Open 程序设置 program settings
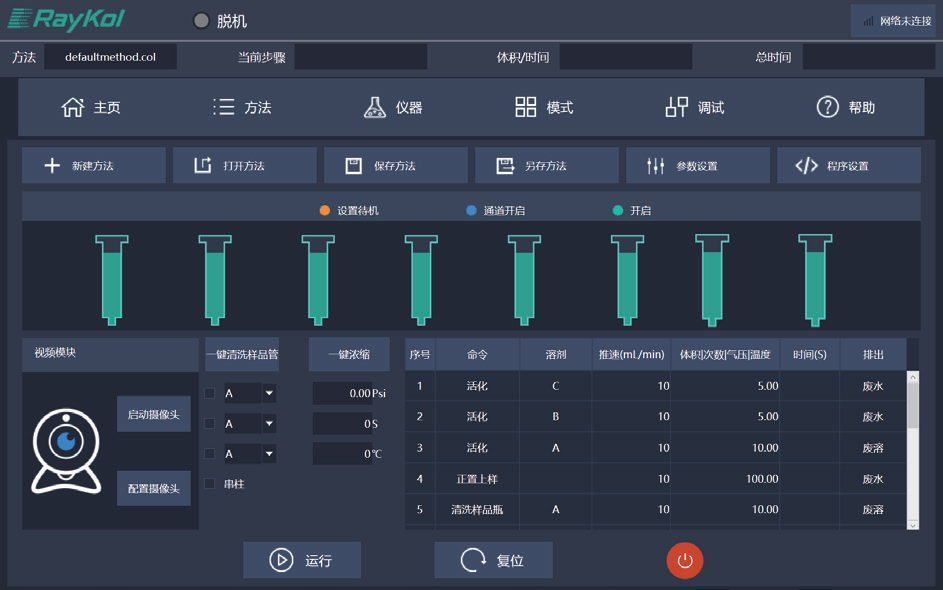 [x=848, y=166]
